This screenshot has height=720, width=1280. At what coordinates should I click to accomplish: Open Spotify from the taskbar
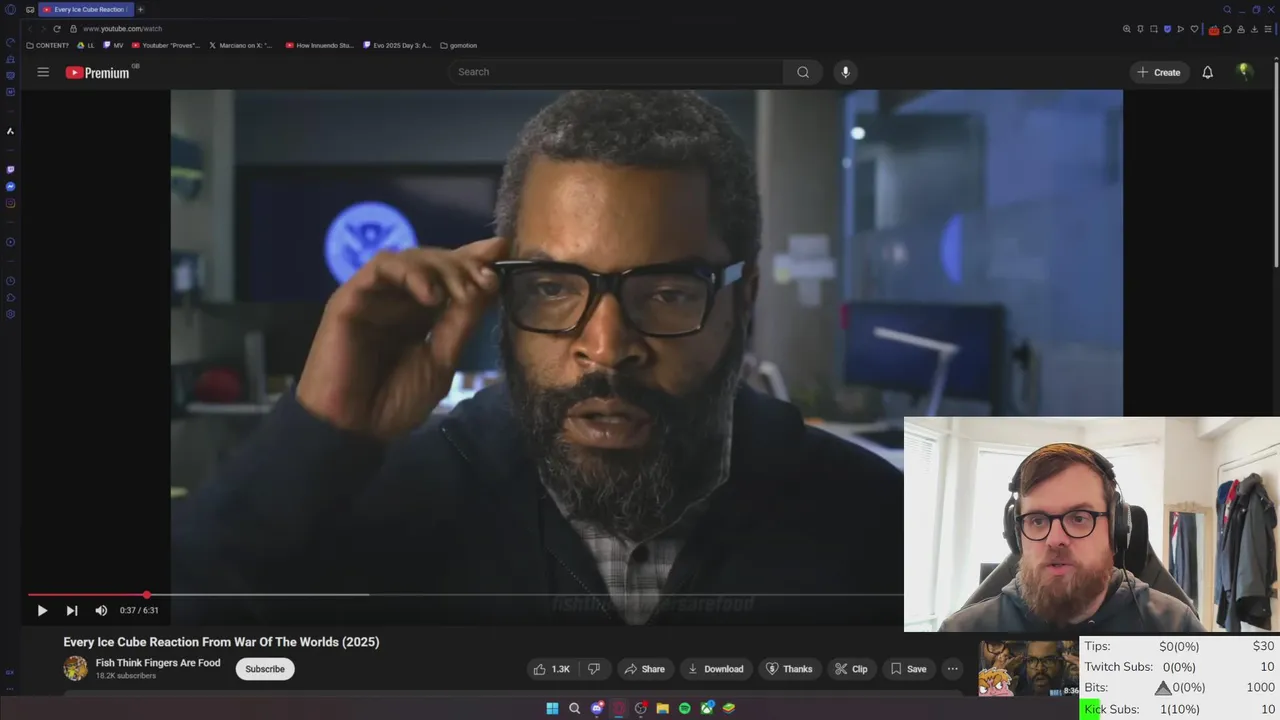pos(684,708)
